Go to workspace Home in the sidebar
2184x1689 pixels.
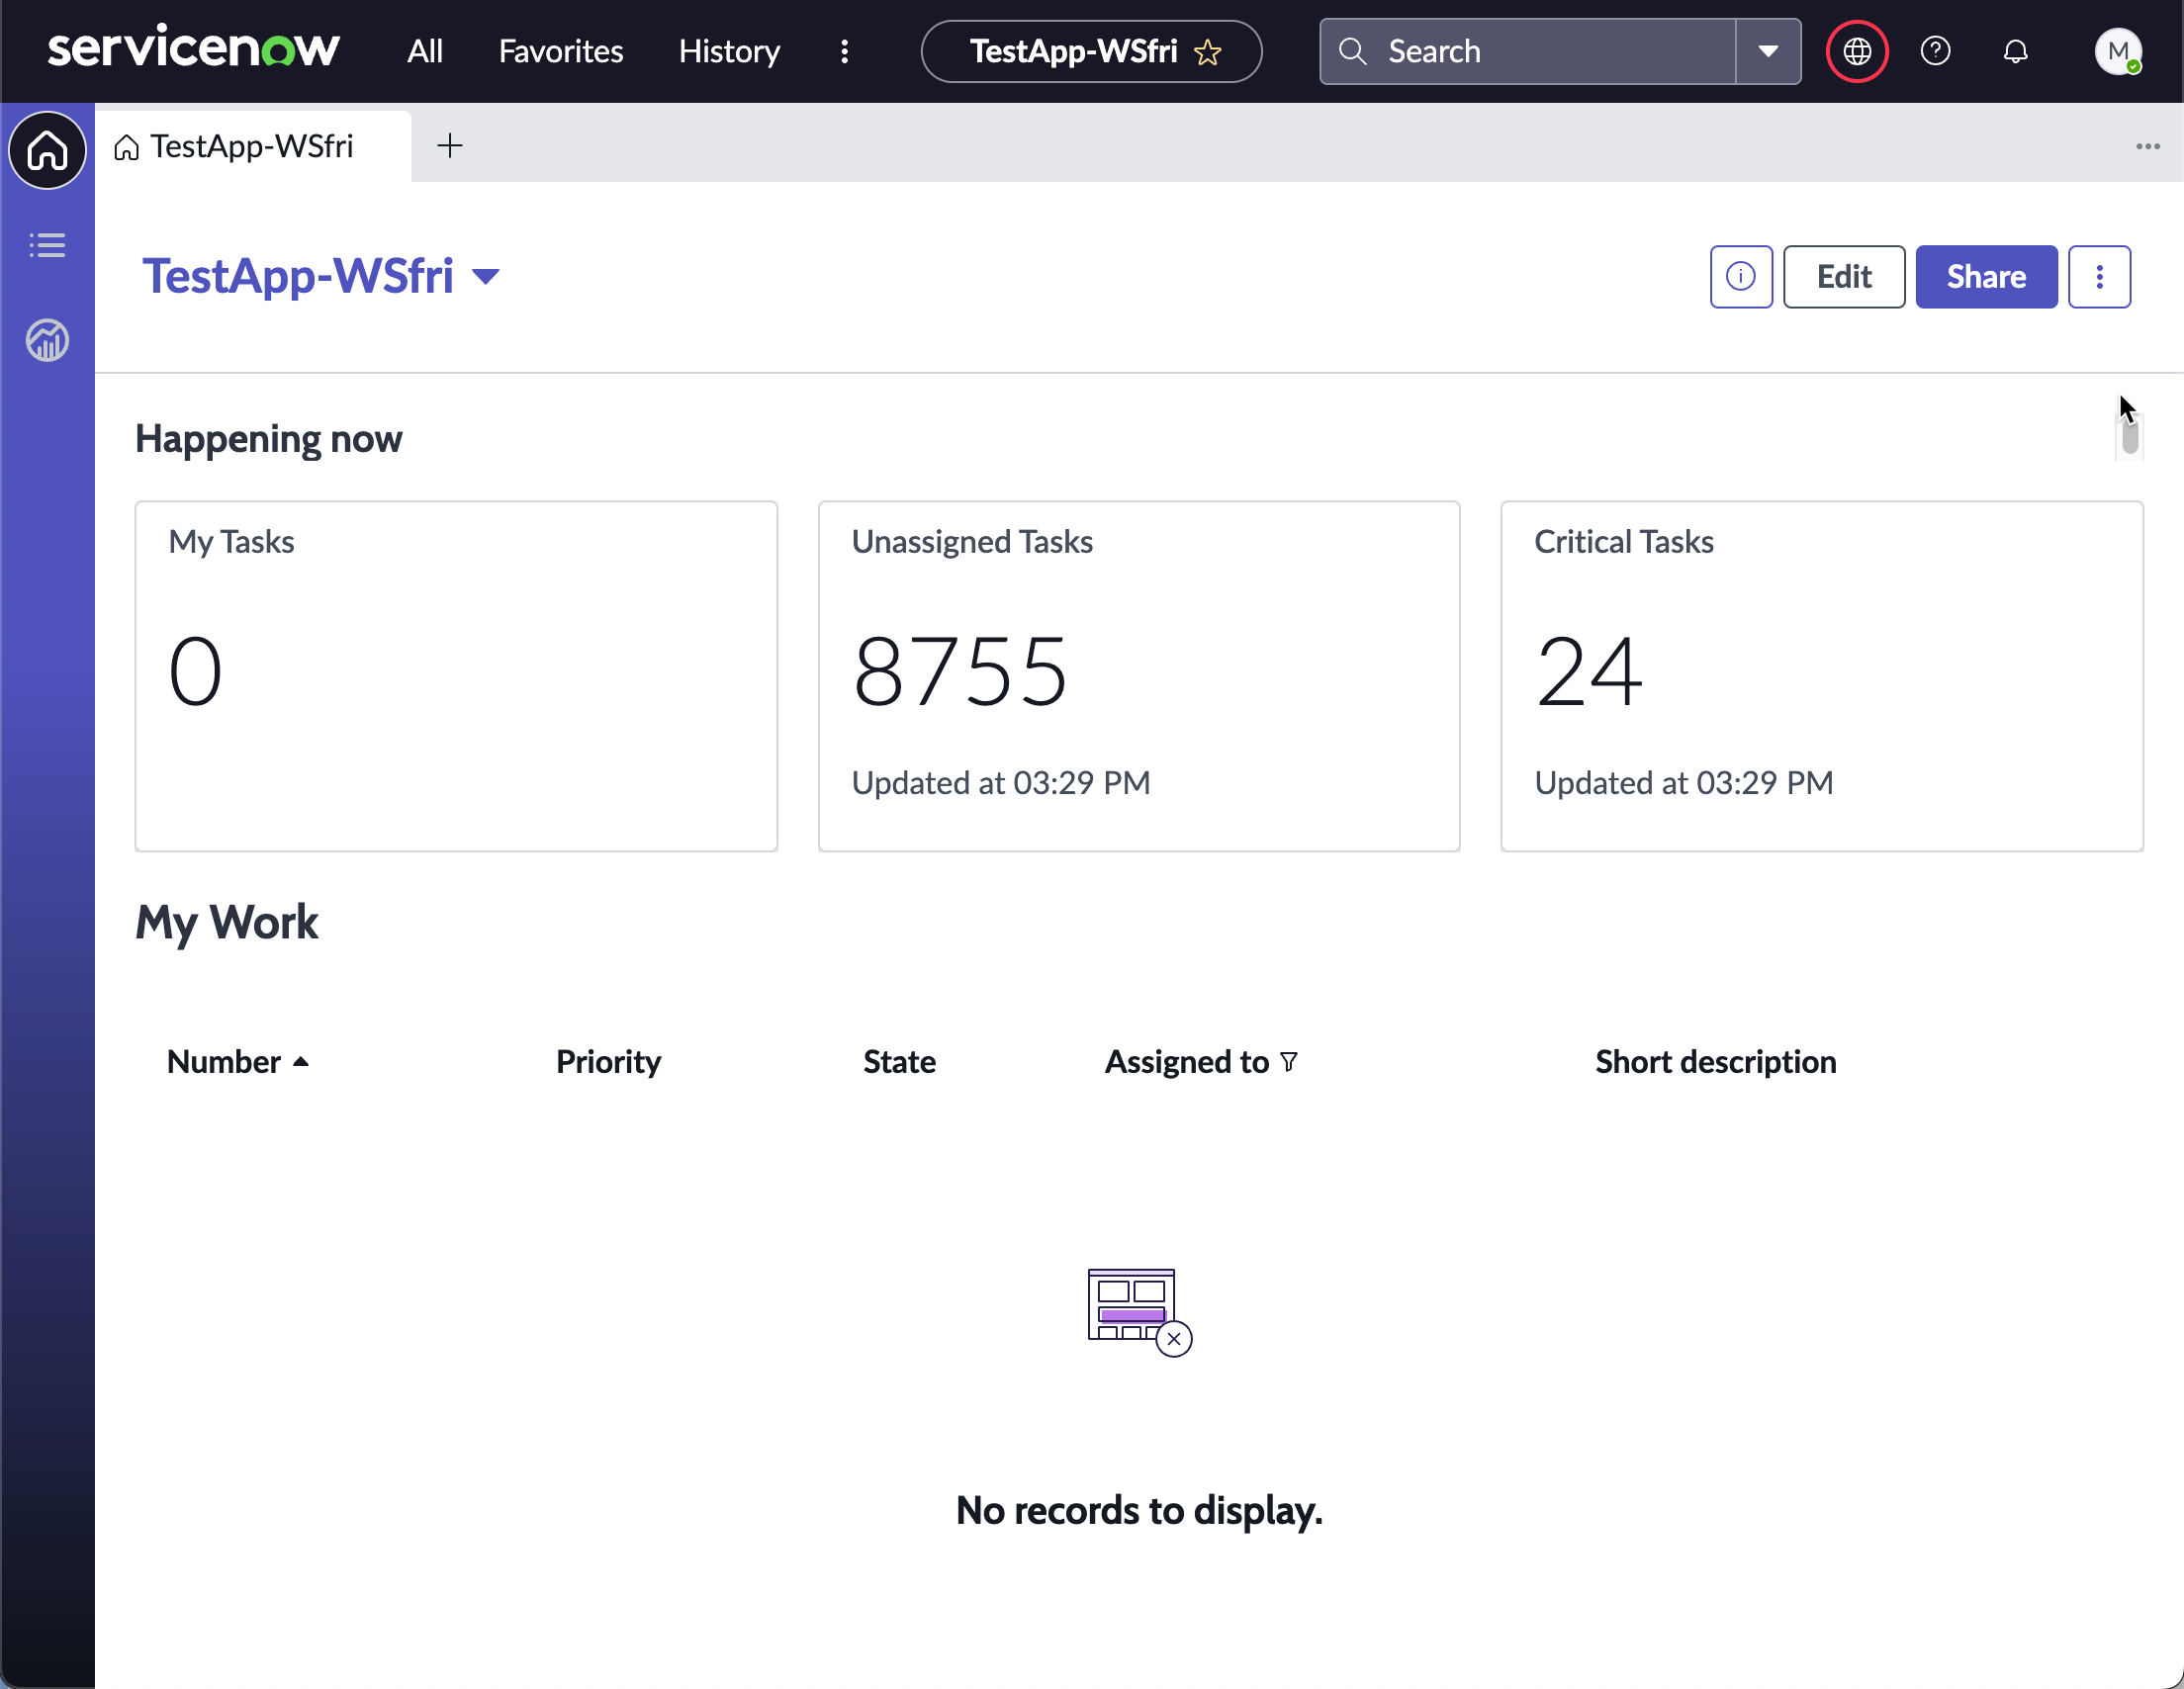pos(47,150)
